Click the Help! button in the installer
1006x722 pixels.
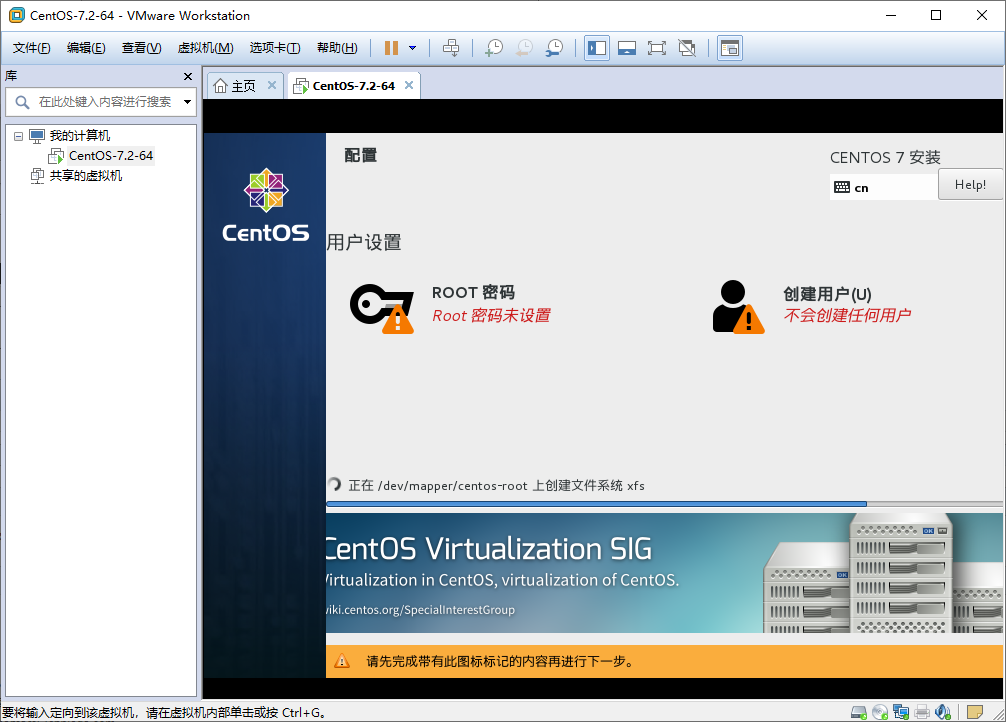pos(970,185)
